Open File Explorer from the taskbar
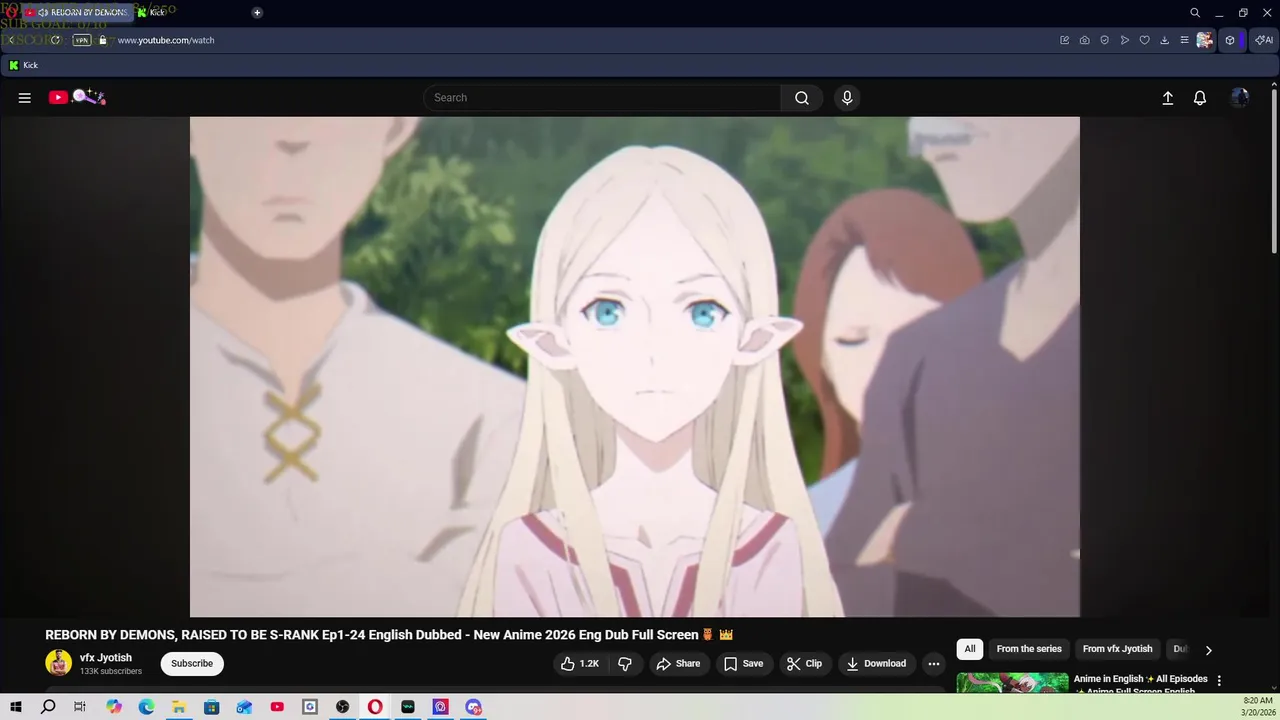The width and height of the screenshot is (1280, 720). [179, 707]
